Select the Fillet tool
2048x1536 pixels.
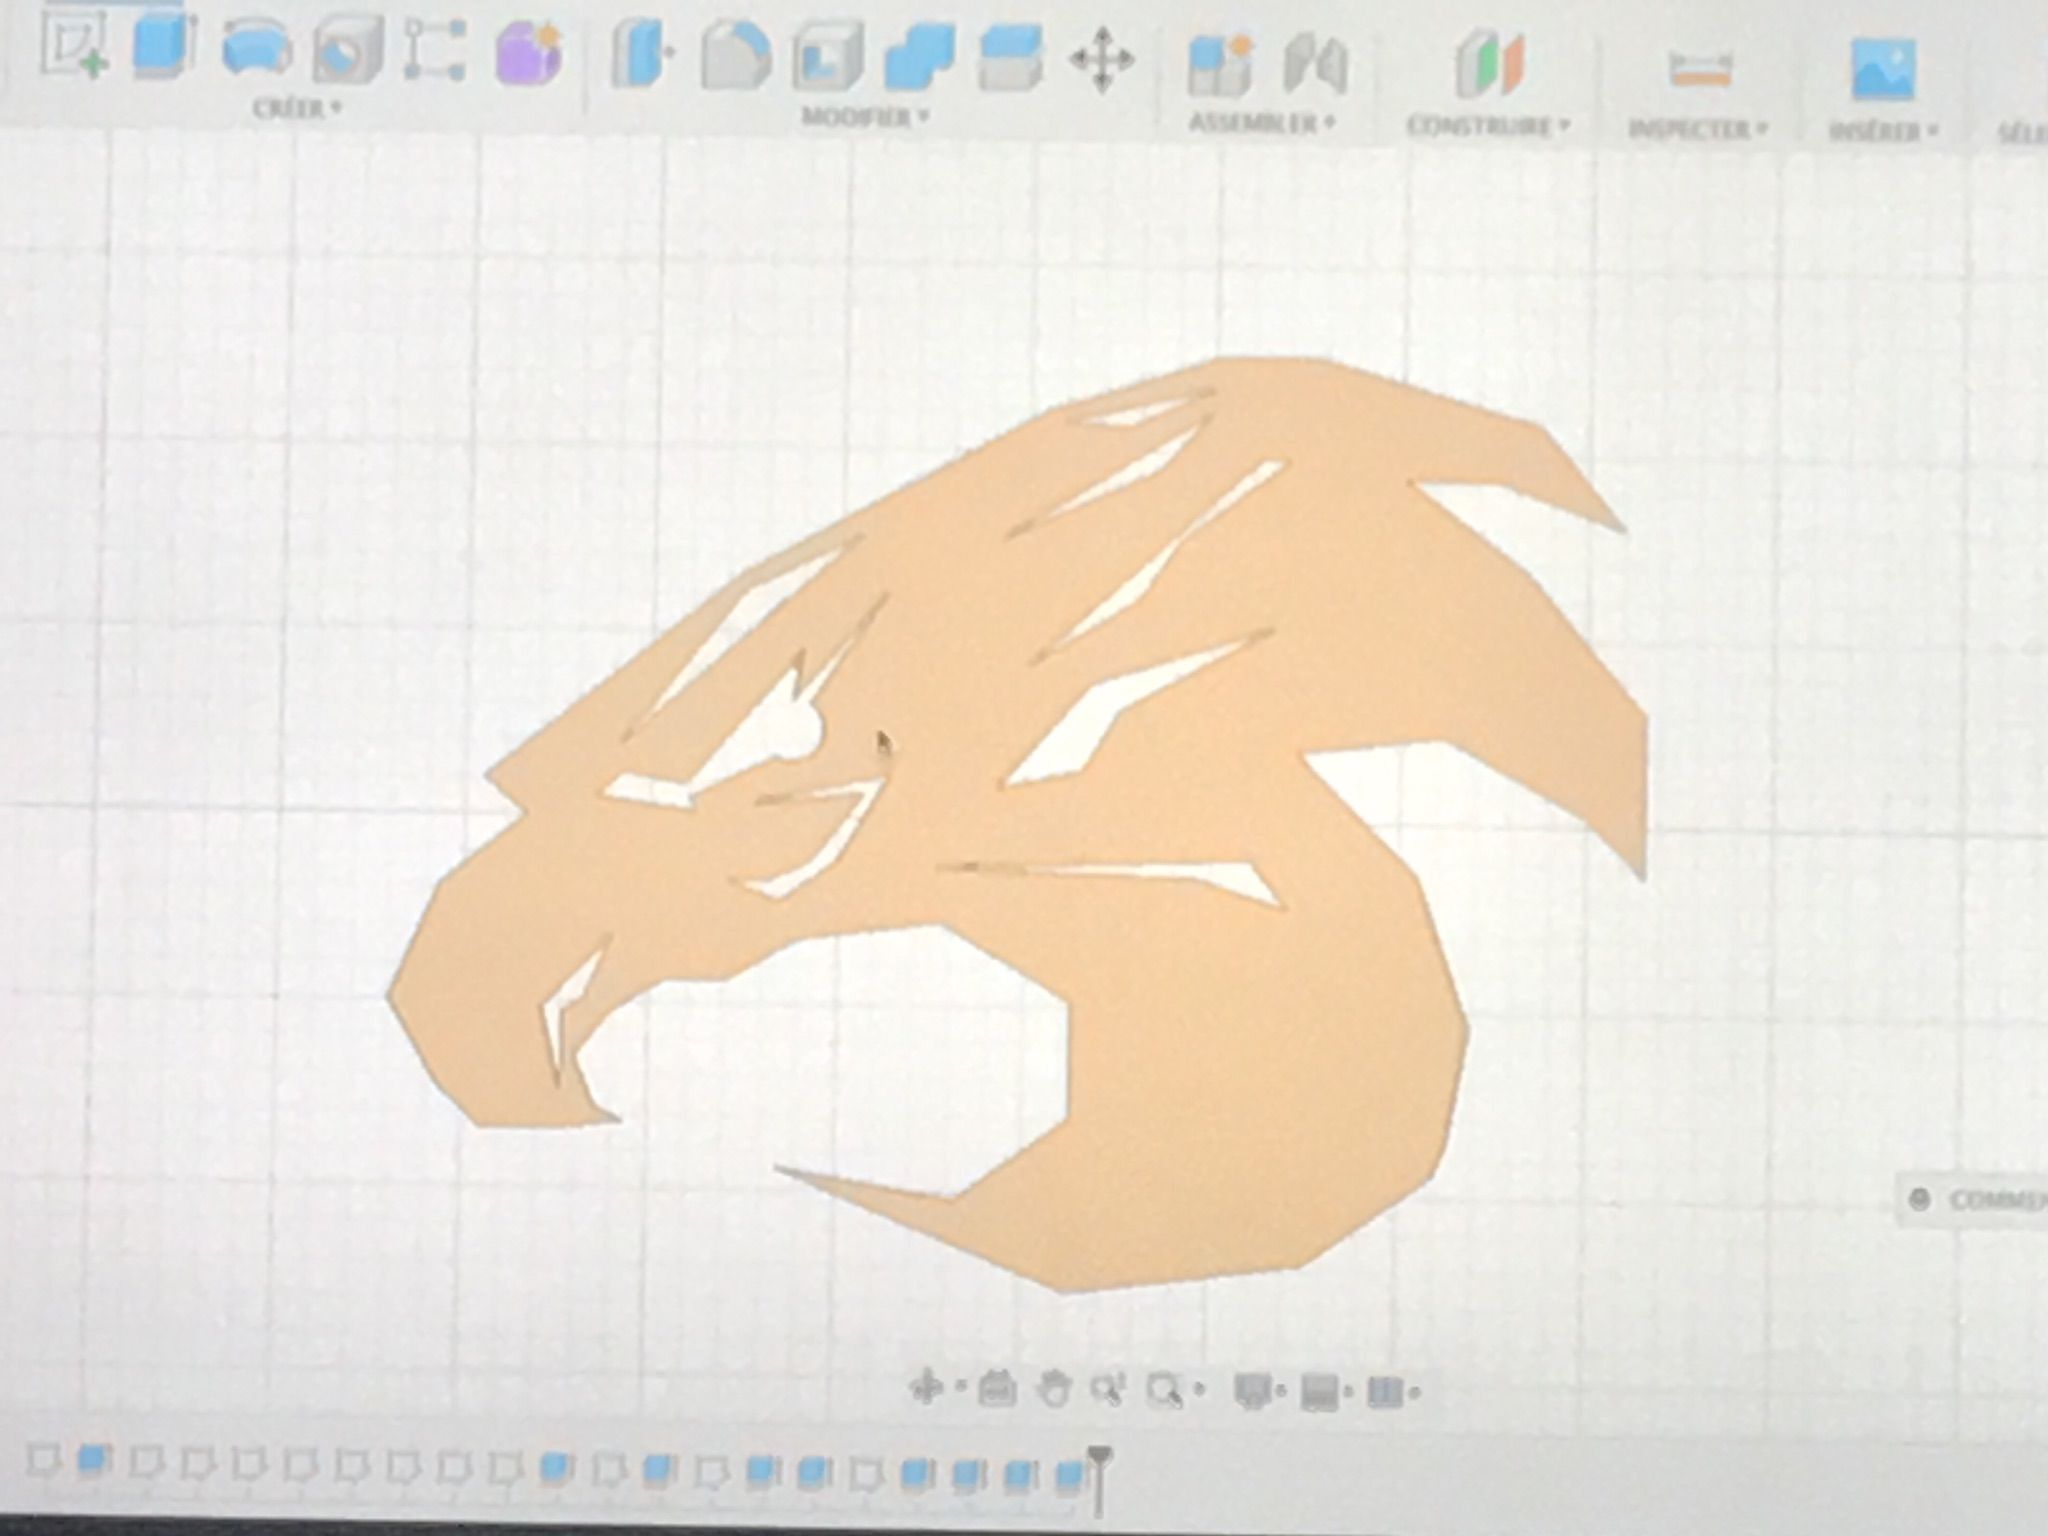coord(736,56)
